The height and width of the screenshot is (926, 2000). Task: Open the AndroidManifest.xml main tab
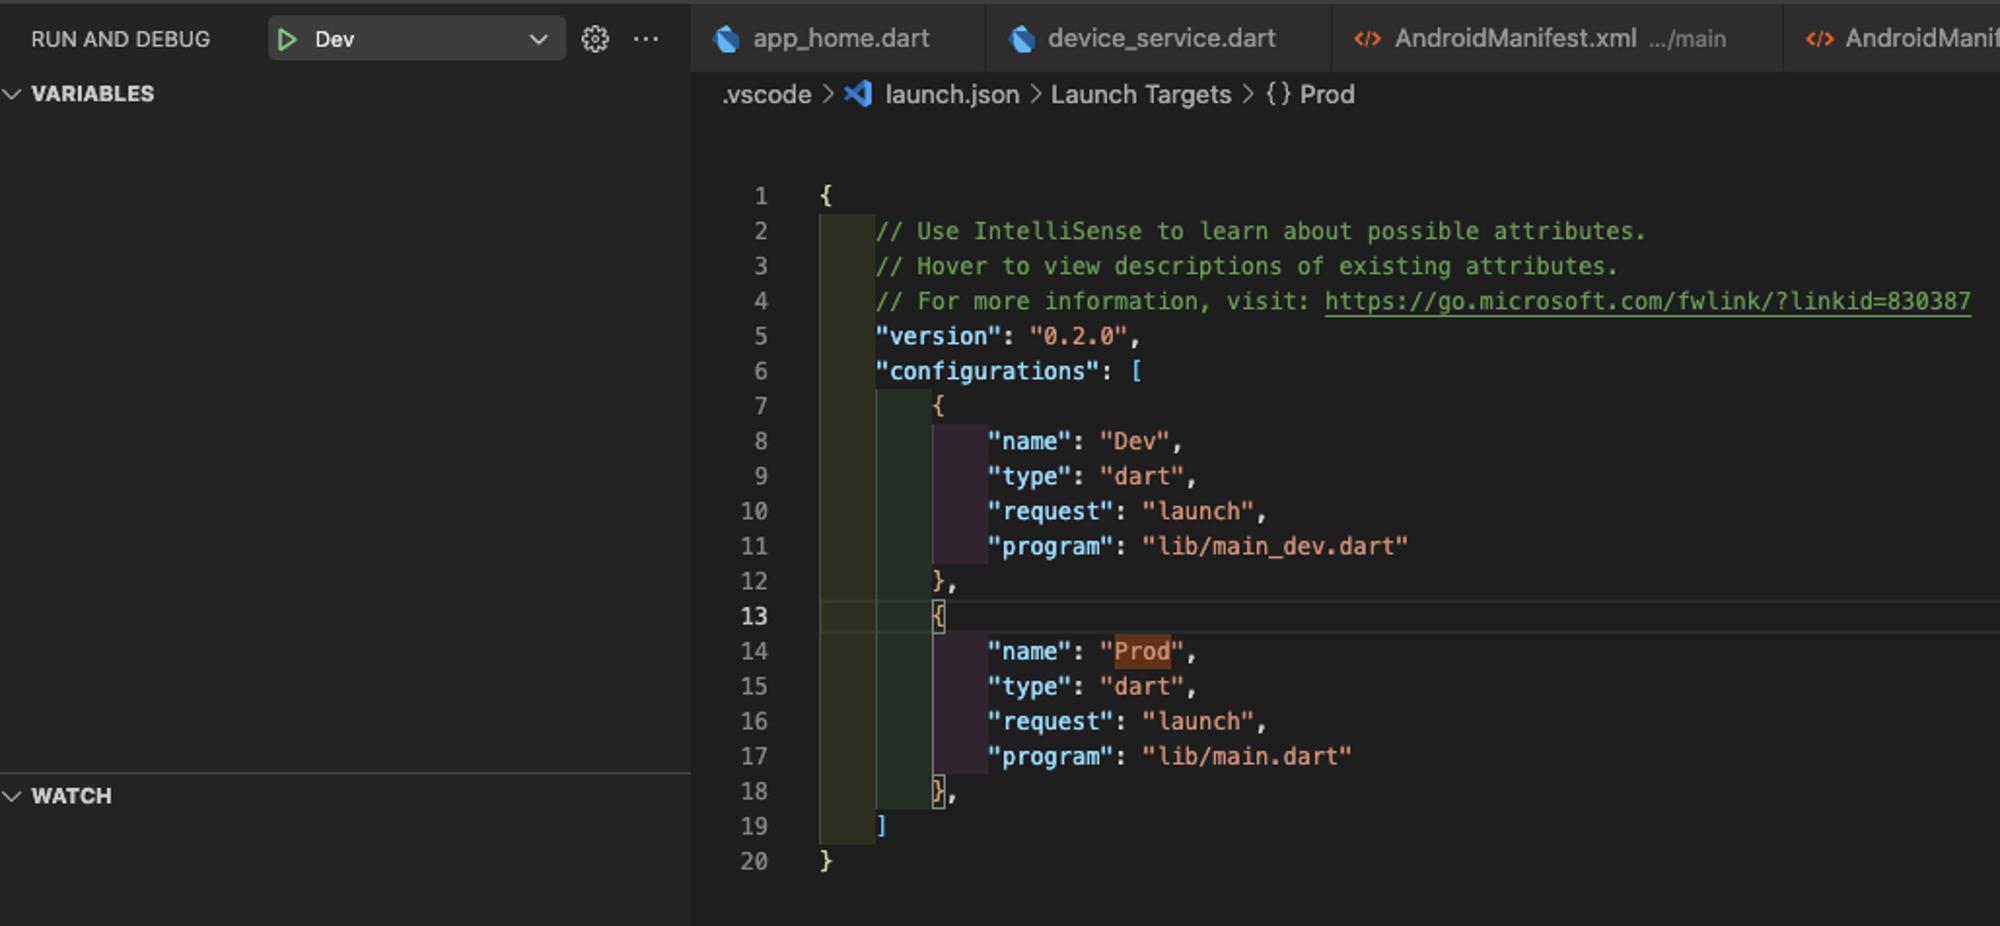pos(1558,38)
